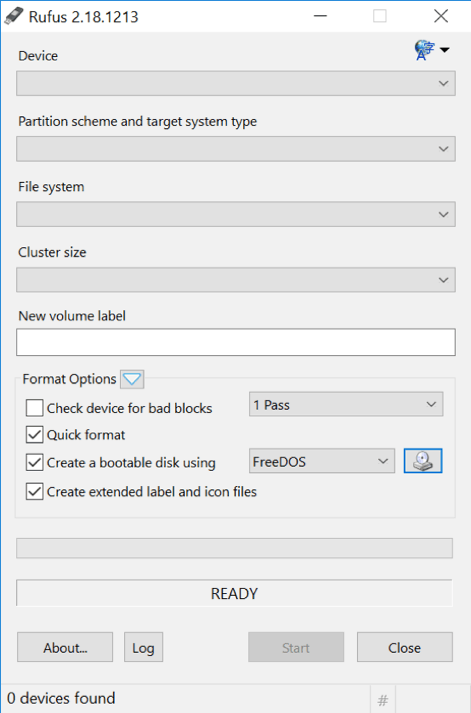The height and width of the screenshot is (713, 471).
Task: Expand the File system dropdown
Action: [x=236, y=214]
